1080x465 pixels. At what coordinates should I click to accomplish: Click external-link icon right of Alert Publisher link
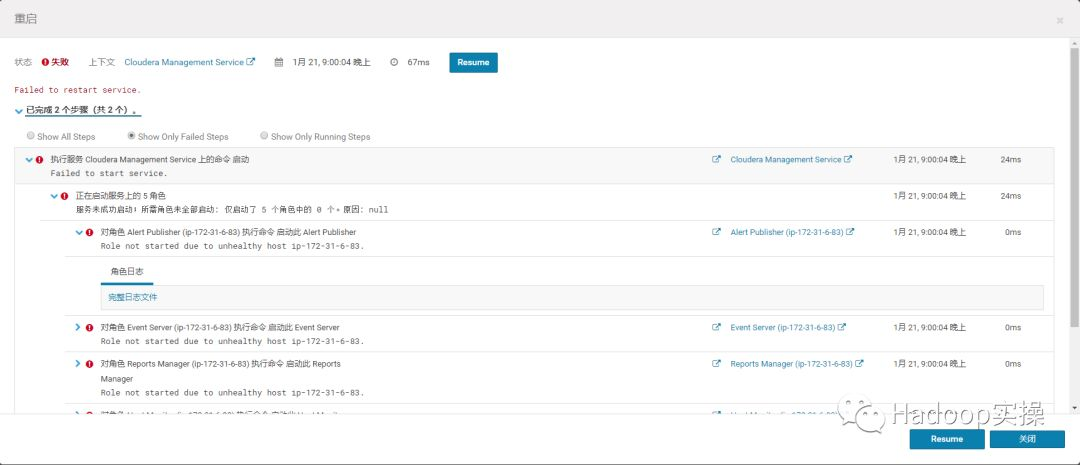[x=850, y=232]
